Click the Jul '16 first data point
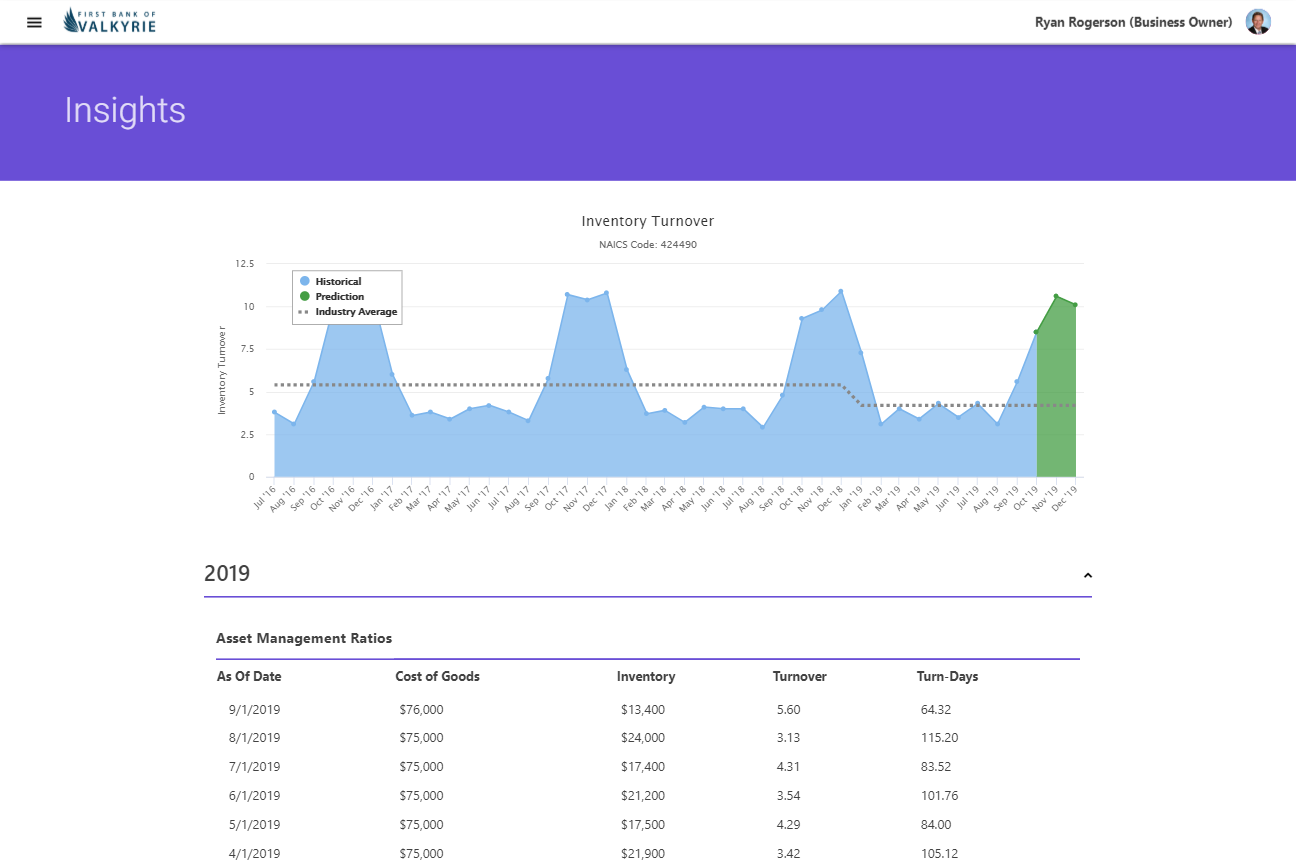Screen dimensions: 1296x864 (274, 412)
